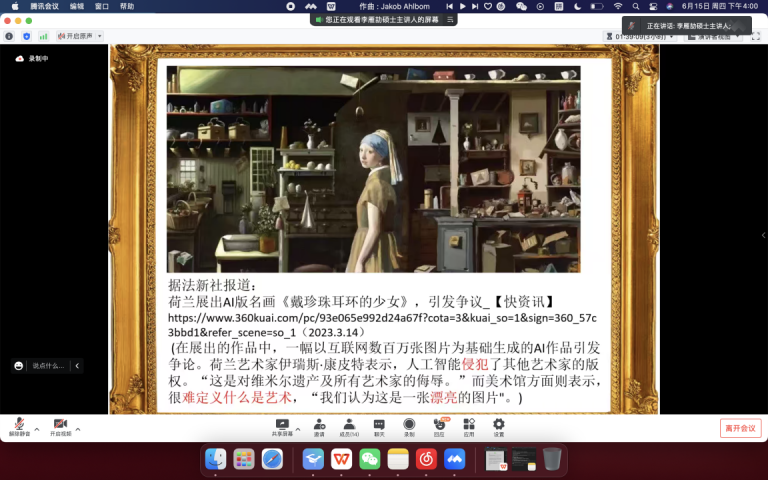This screenshot has width=768, height=480.
Task: Collapse quick chat bar with left arrow
Action: pos(77,366)
